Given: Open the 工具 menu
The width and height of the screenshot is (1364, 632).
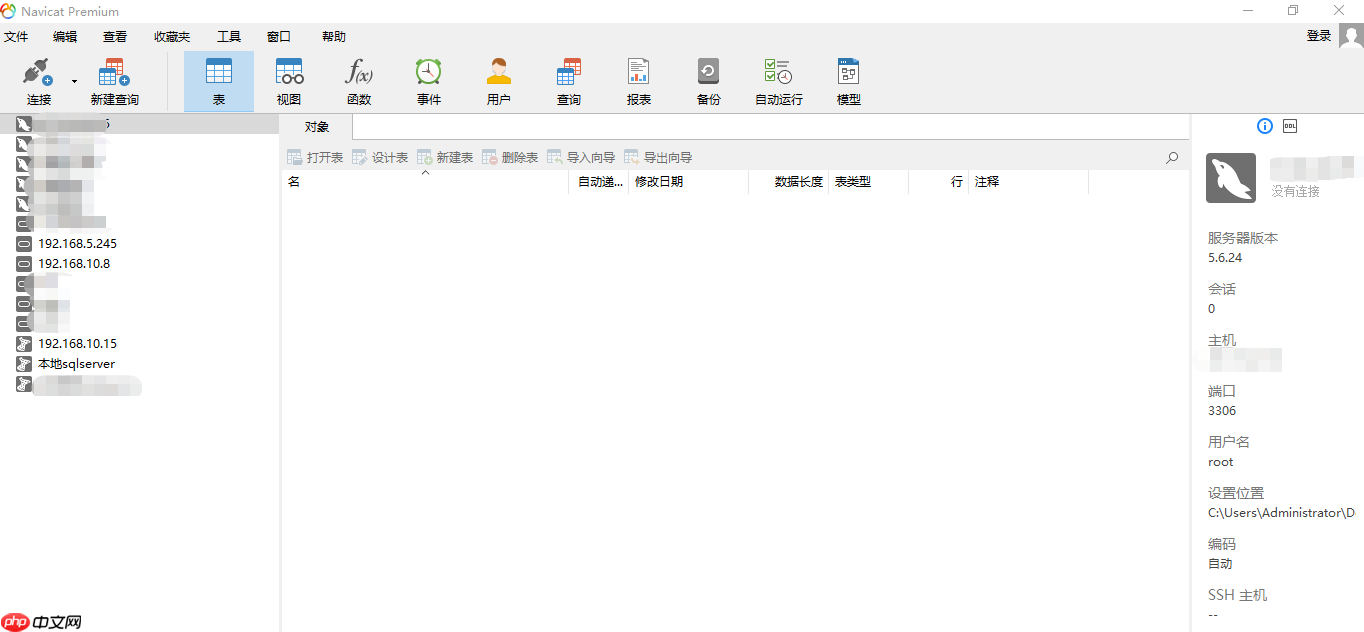Looking at the screenshot, I should [229, 36].
